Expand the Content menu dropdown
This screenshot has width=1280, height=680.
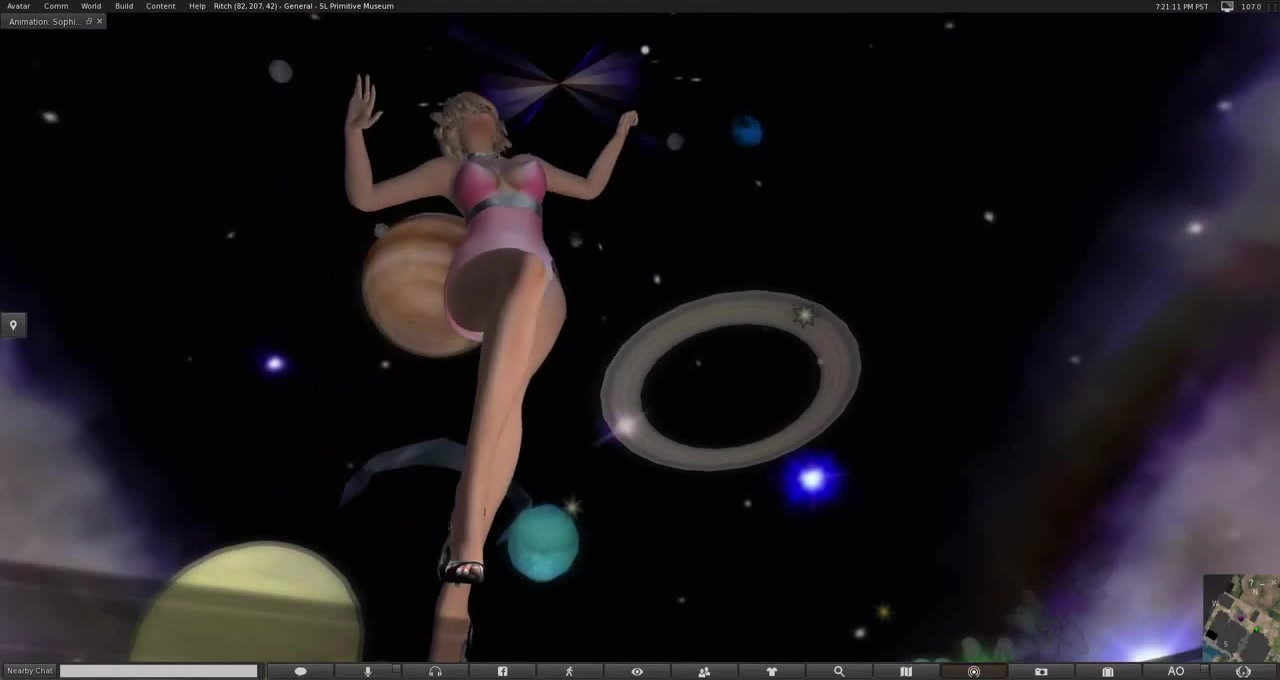click(160, 6)
